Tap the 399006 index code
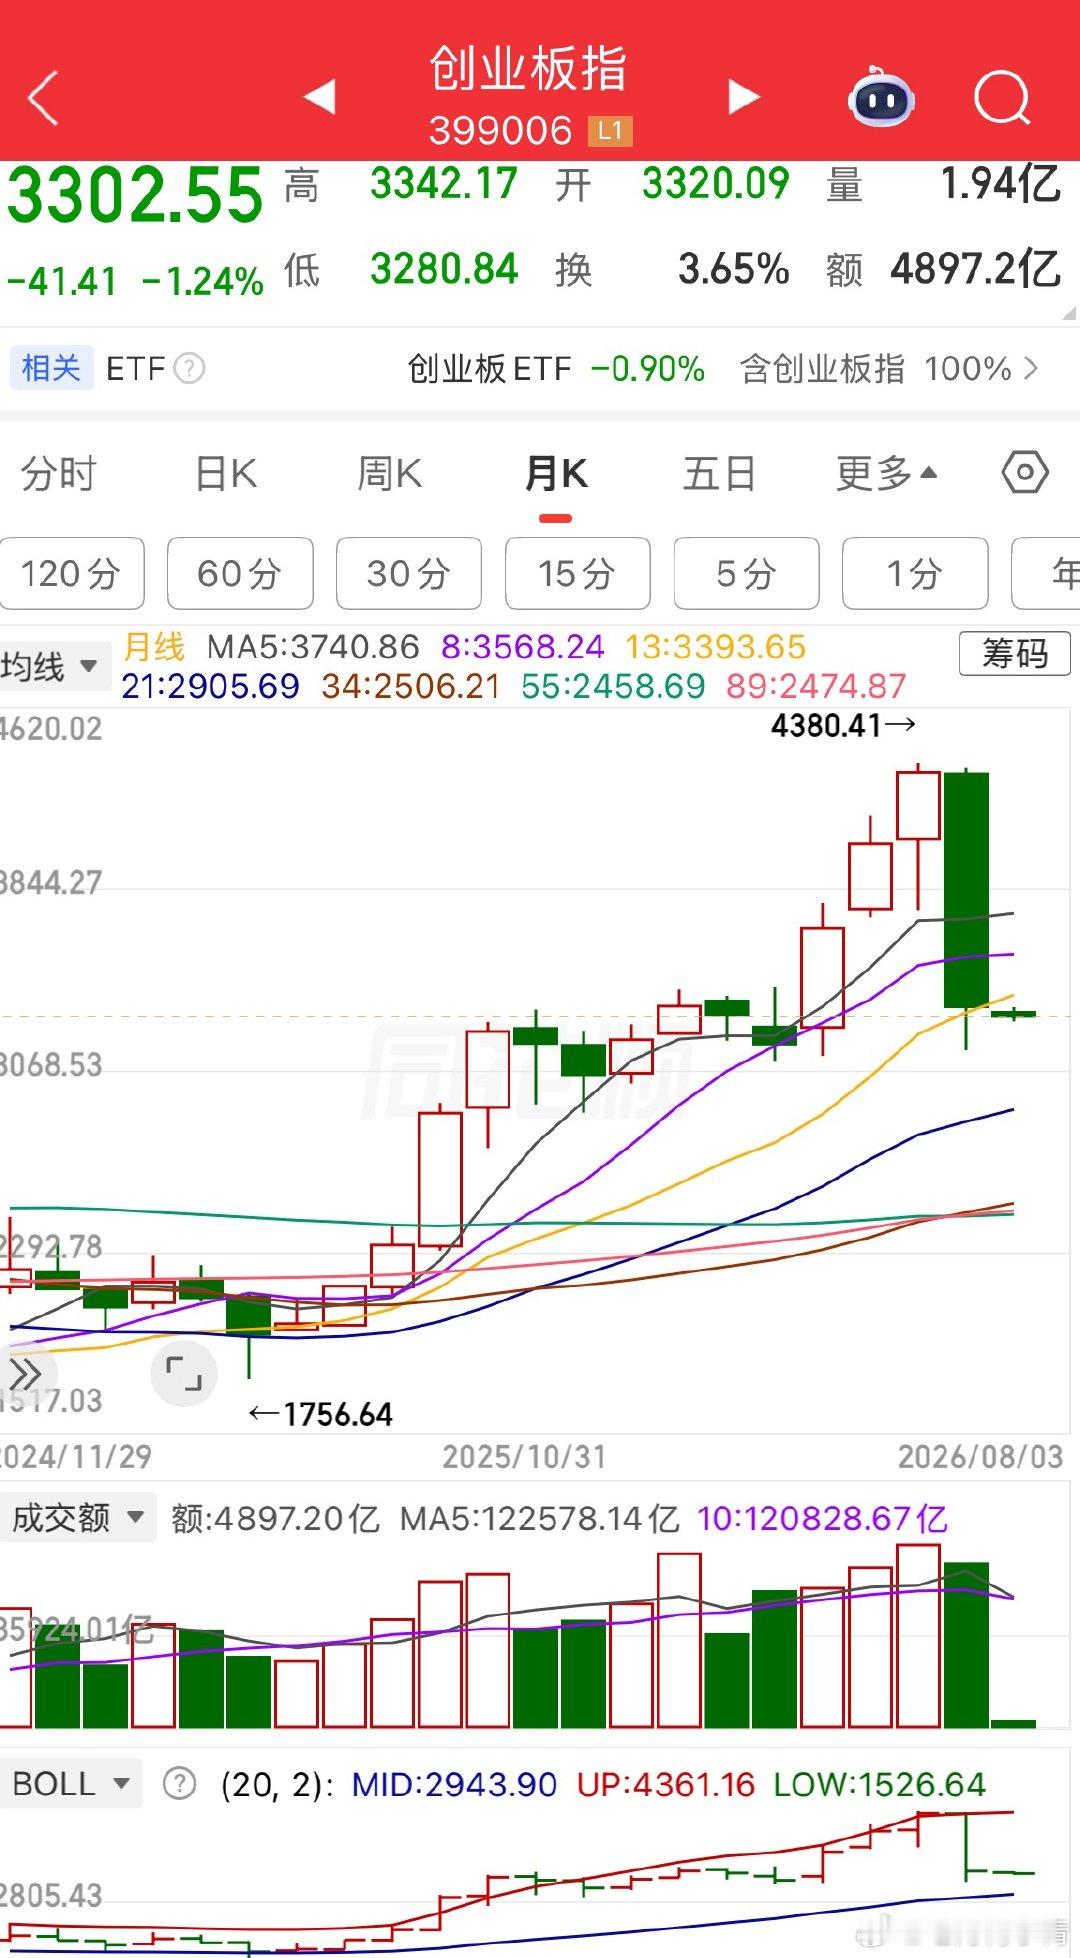 [x=500, y=131]
